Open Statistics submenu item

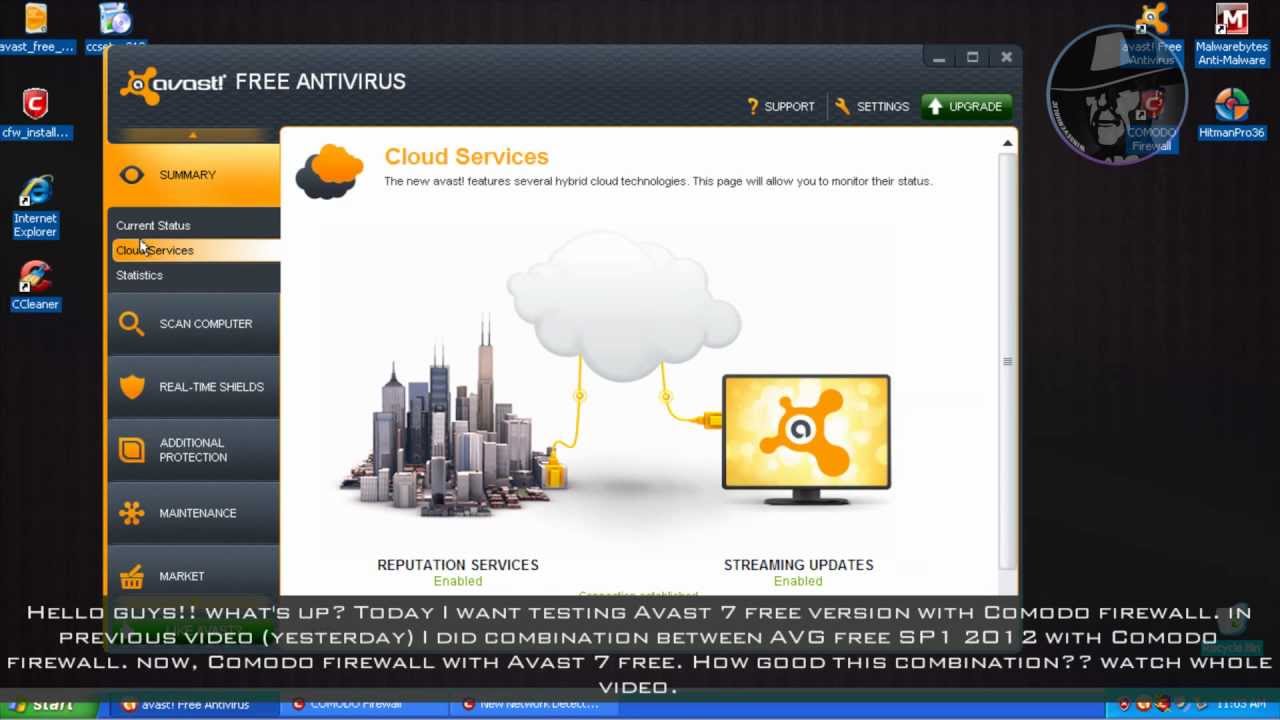coord(139,275)
